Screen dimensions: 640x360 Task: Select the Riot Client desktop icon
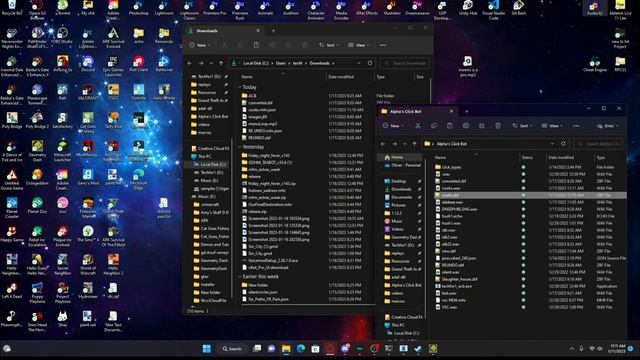(138, 64)
